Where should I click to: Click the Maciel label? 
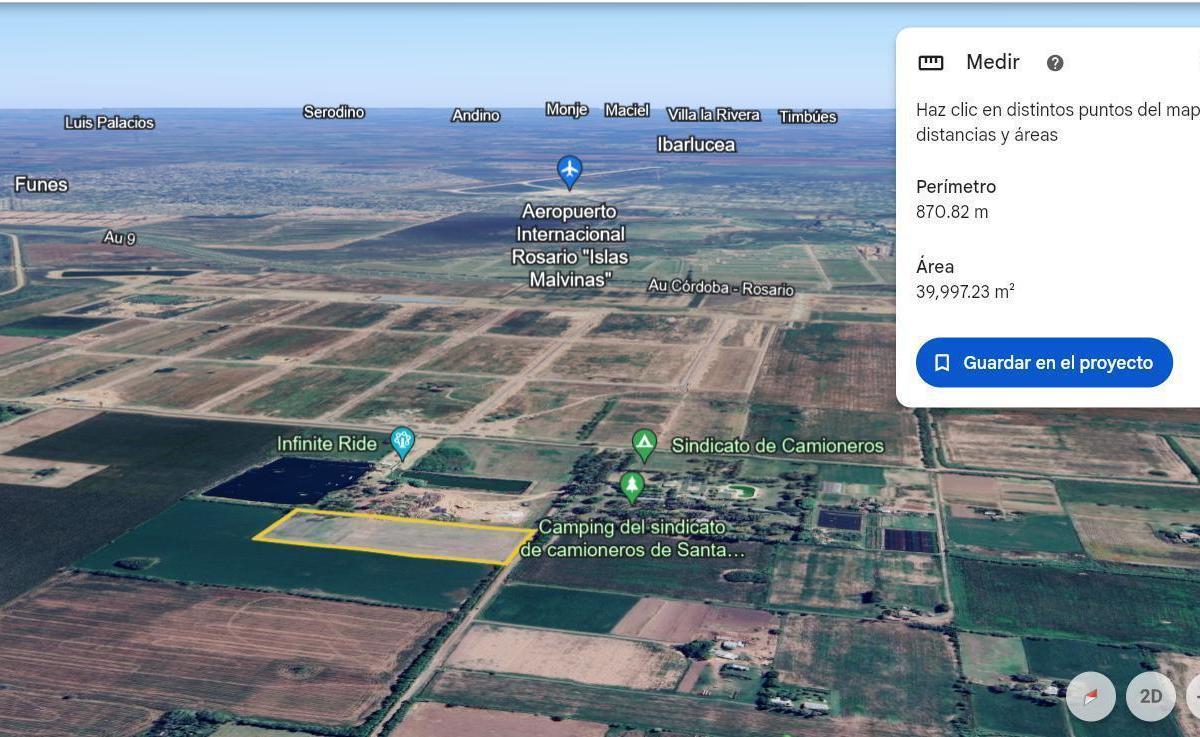coord(627,110)
